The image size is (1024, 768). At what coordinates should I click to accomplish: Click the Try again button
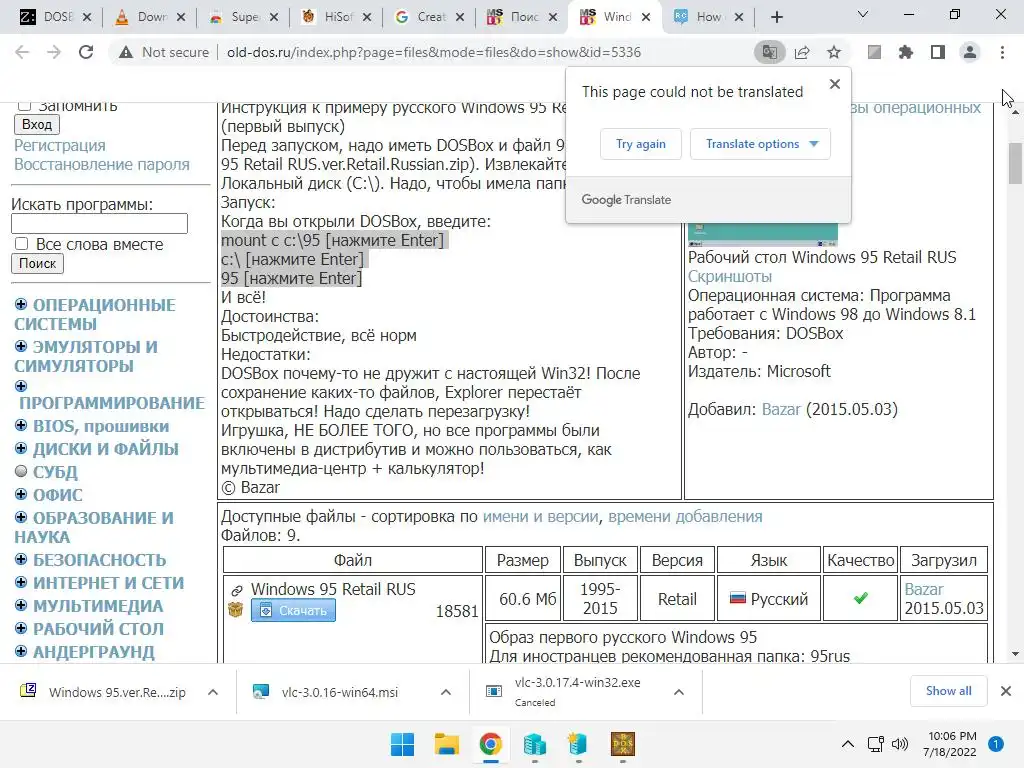coord(641,144)
